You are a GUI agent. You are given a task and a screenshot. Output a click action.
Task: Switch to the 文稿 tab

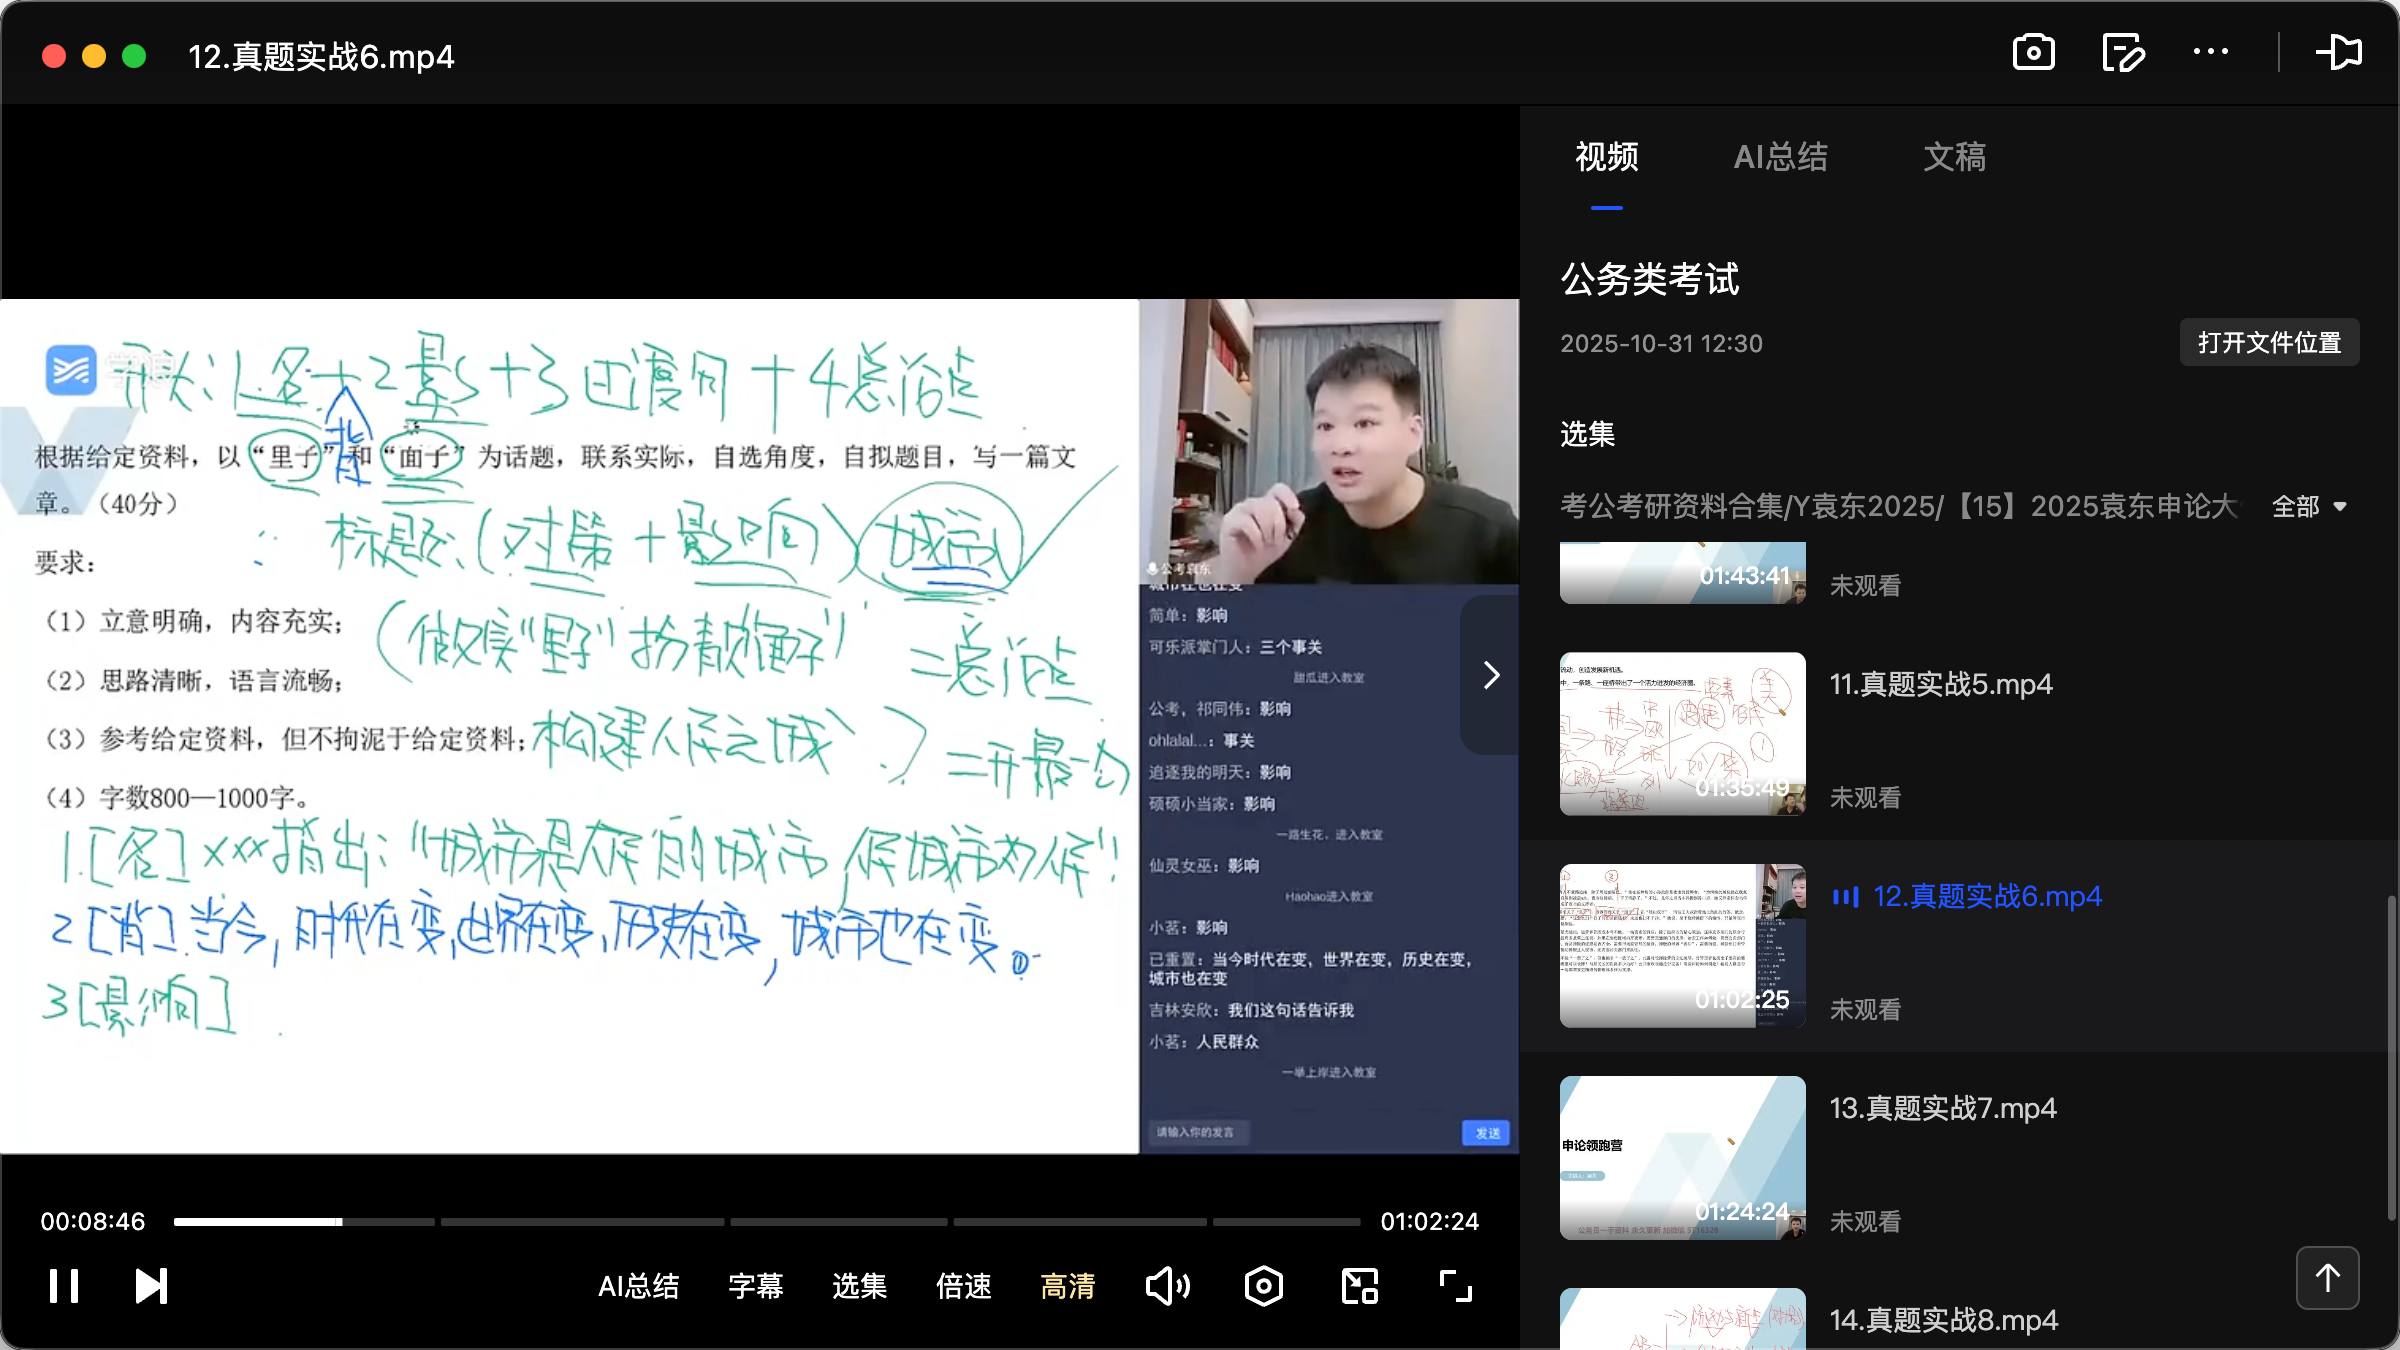coord(1954,157)
